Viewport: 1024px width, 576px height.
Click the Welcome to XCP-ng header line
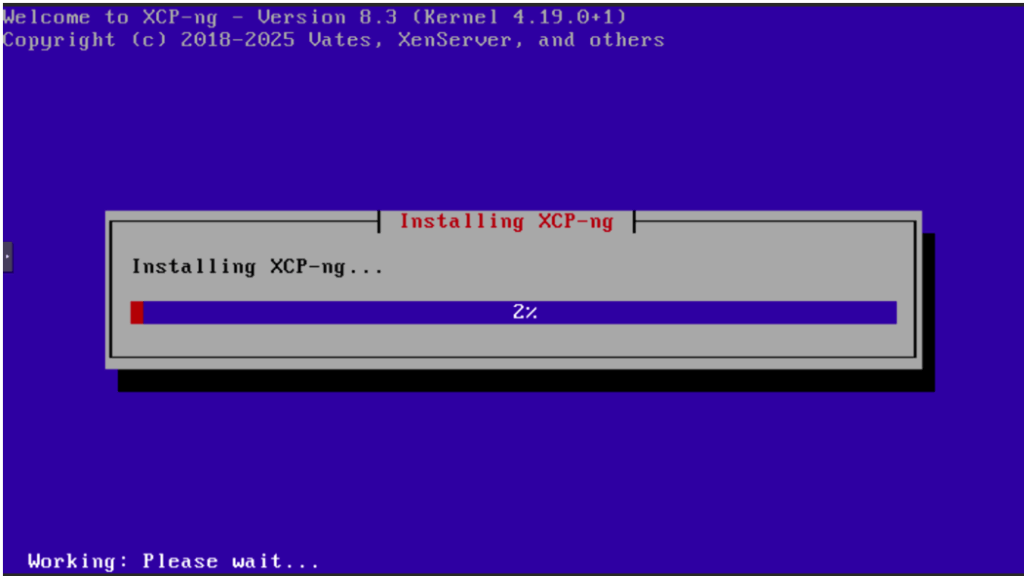pyautogui.click(x=315, y=17)
